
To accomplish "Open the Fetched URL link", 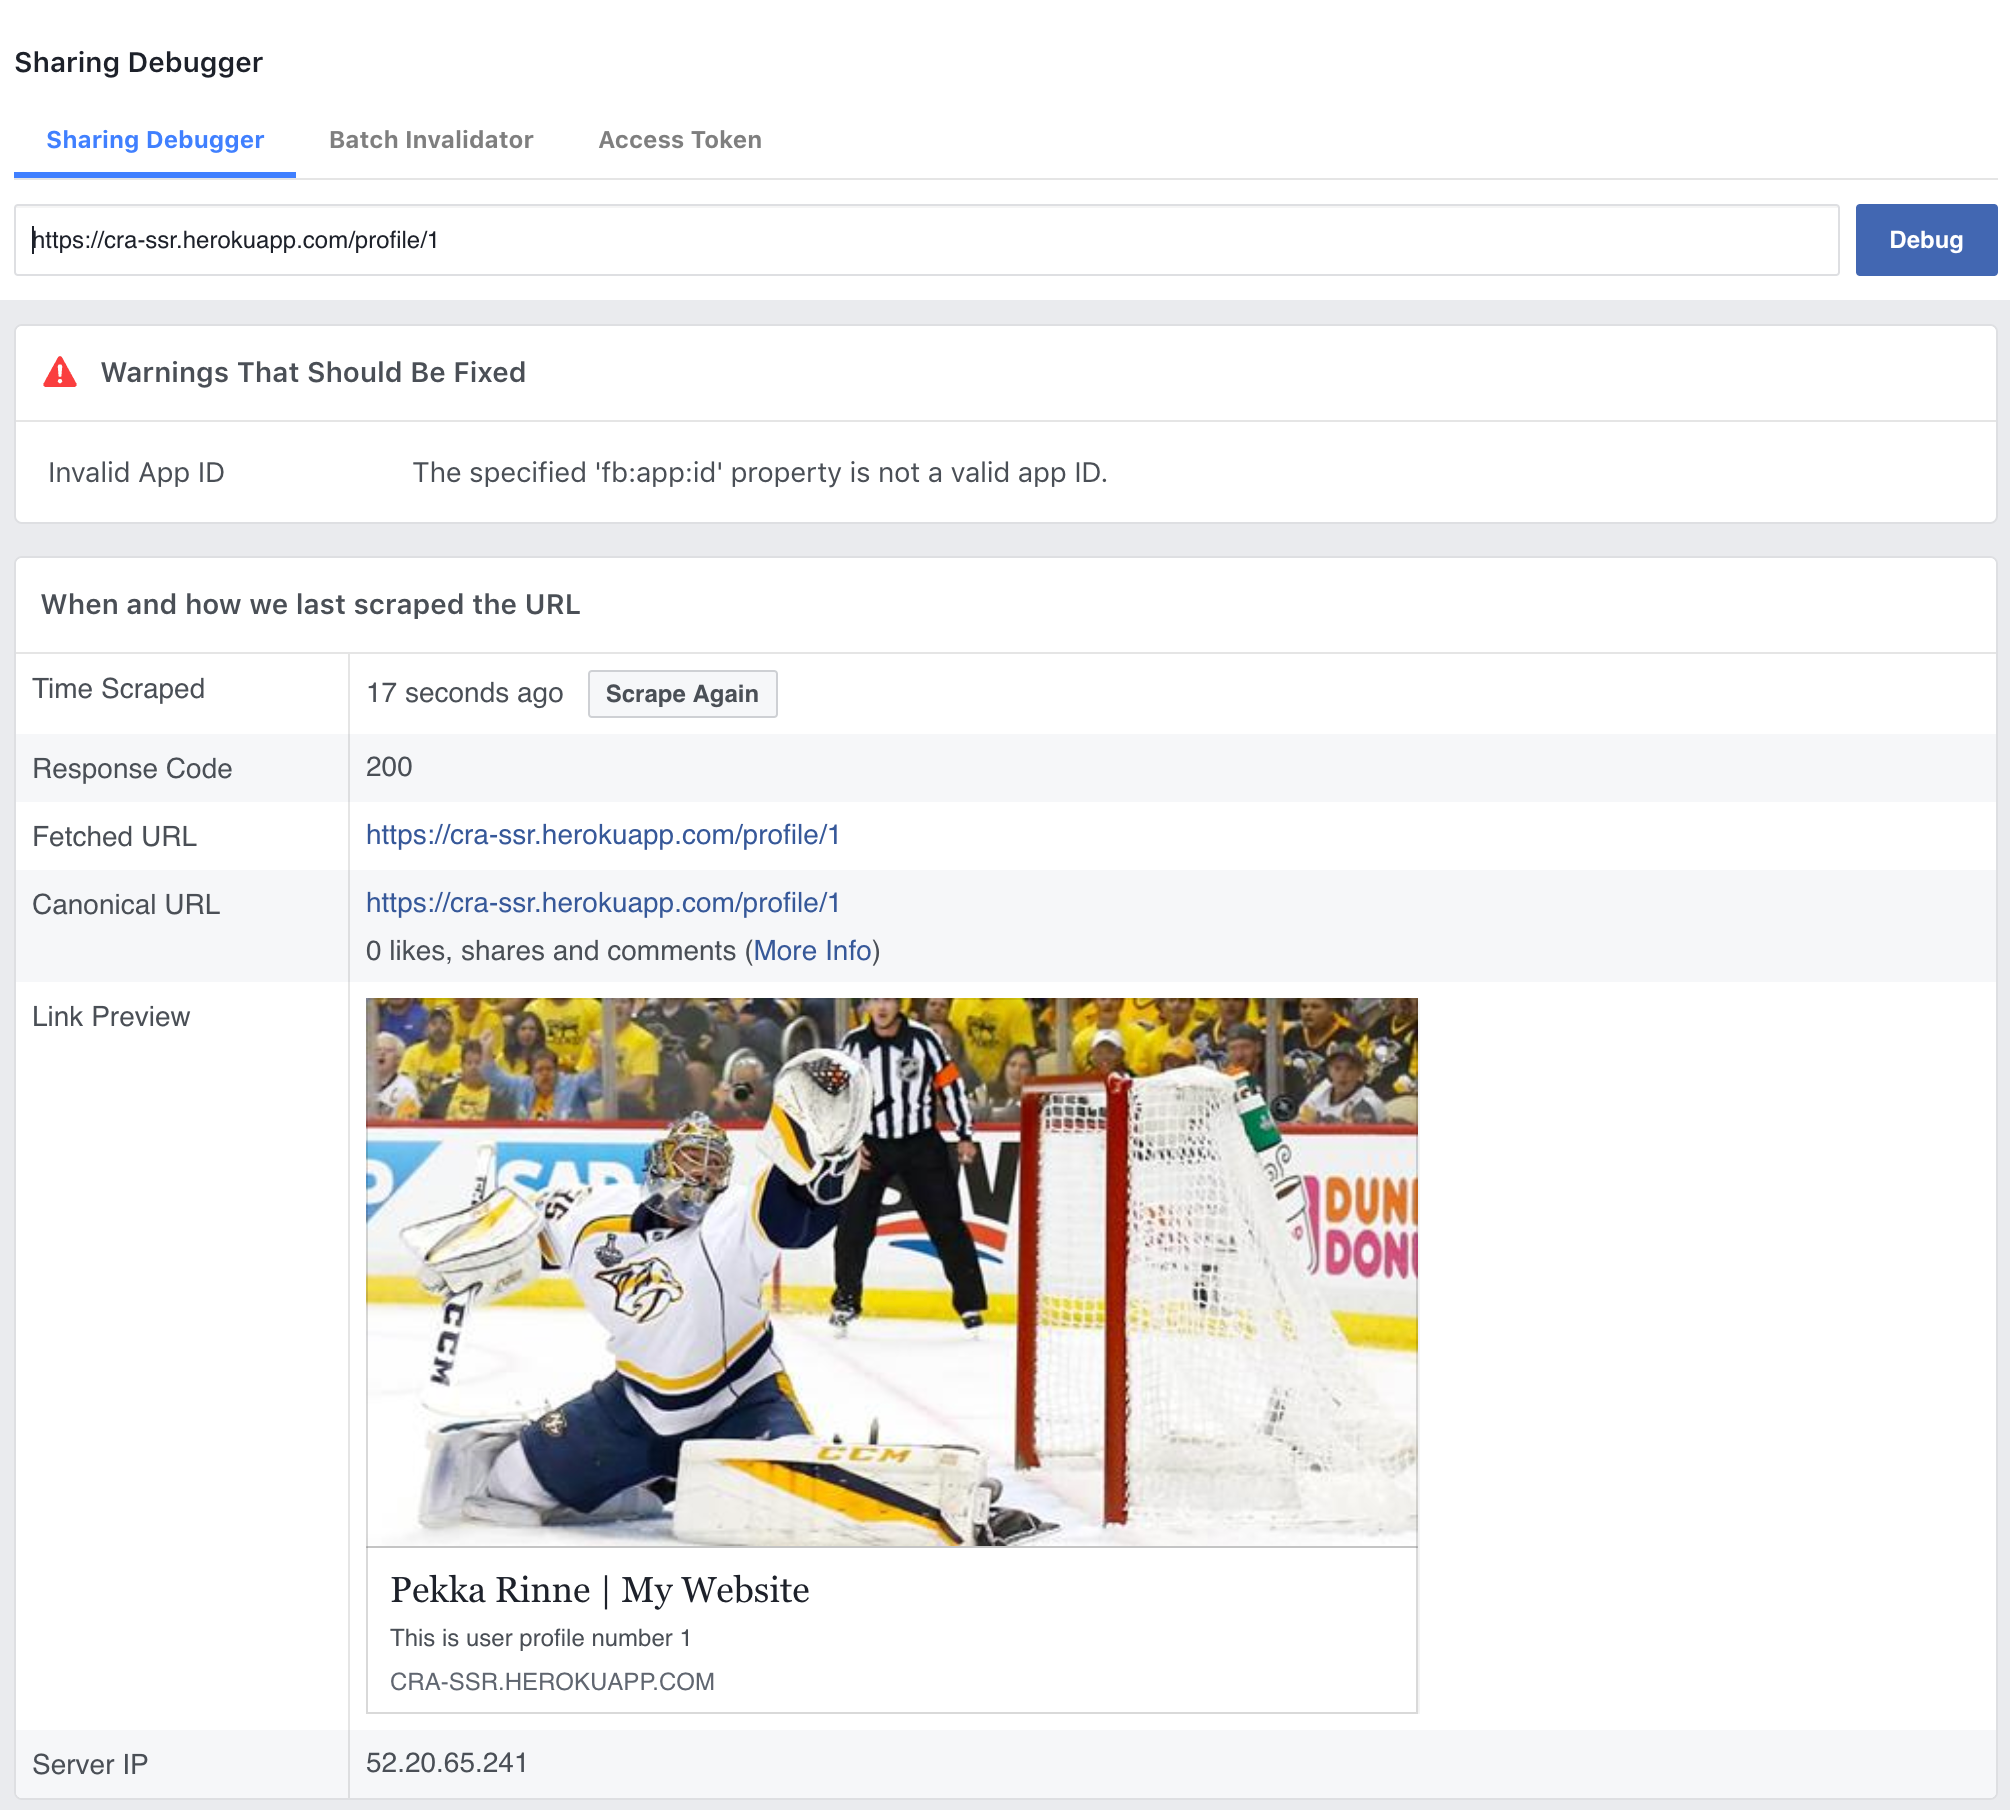I will coord(603,835).
